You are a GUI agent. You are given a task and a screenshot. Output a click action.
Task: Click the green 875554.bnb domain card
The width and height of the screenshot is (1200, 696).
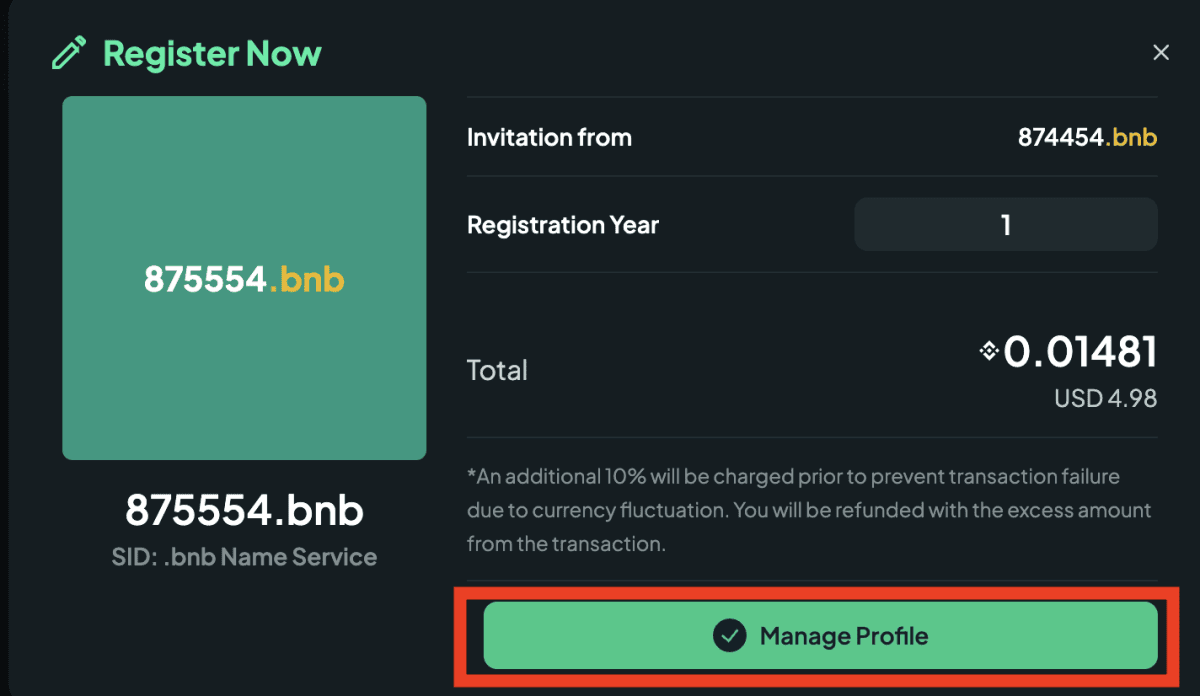244,278
